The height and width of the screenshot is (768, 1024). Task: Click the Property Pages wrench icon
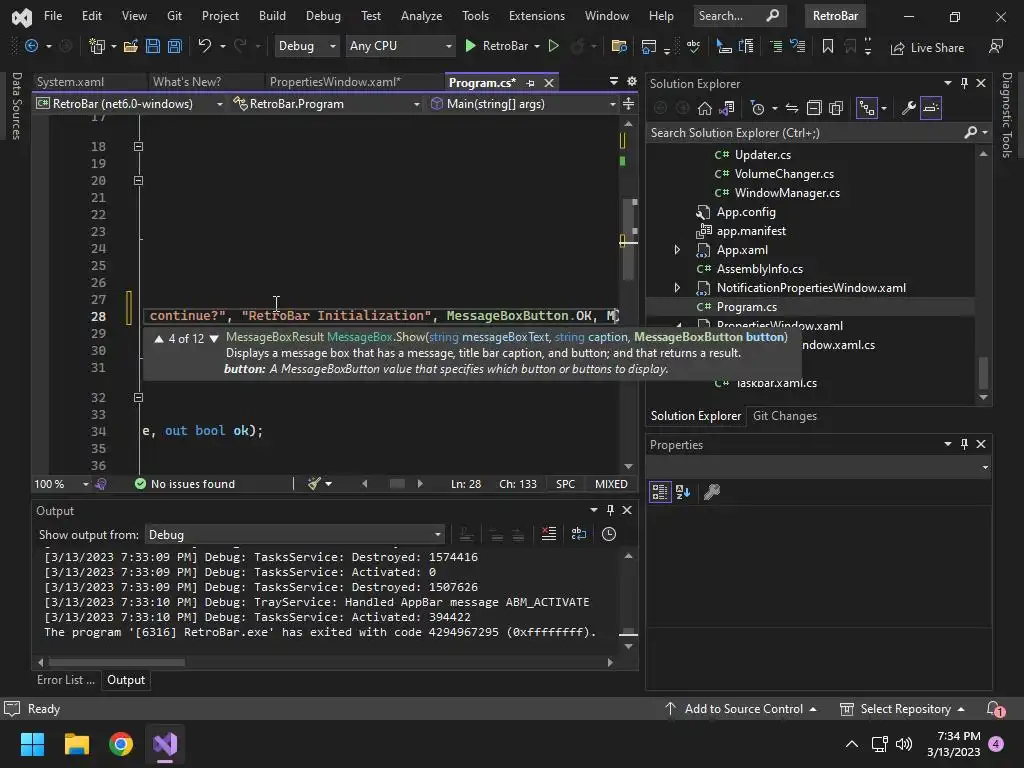pyautogui.click(x=712, y=492)
